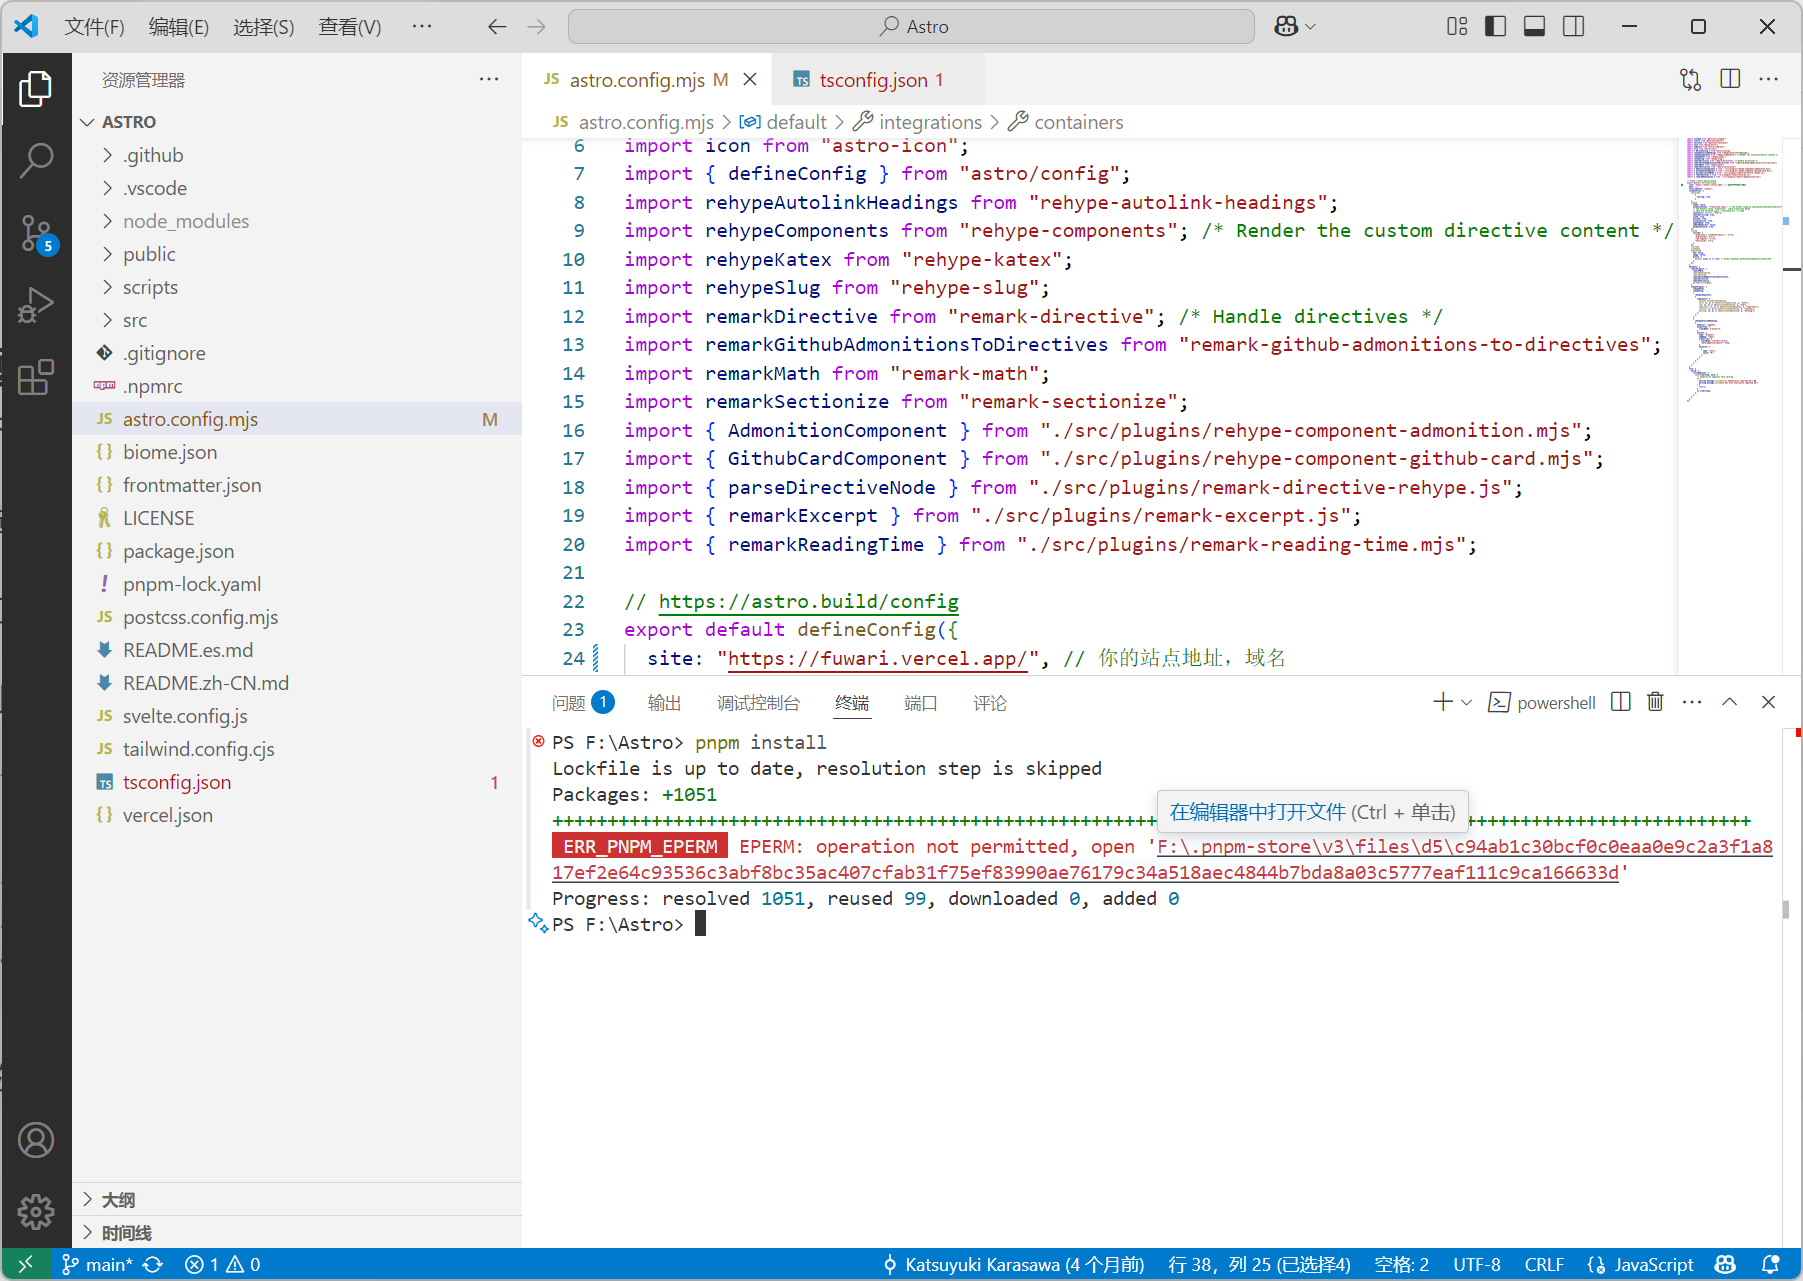Click the Astro command center search box
The width and height of the screenshot is (1803, 1281).
(x=911, y=27)
